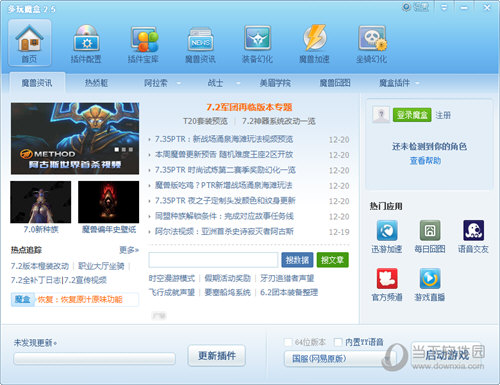Expand the 阿拉索 tab dropdown arrow
The width and height of the screenshot is (500, 385).
tap(178, 83)
